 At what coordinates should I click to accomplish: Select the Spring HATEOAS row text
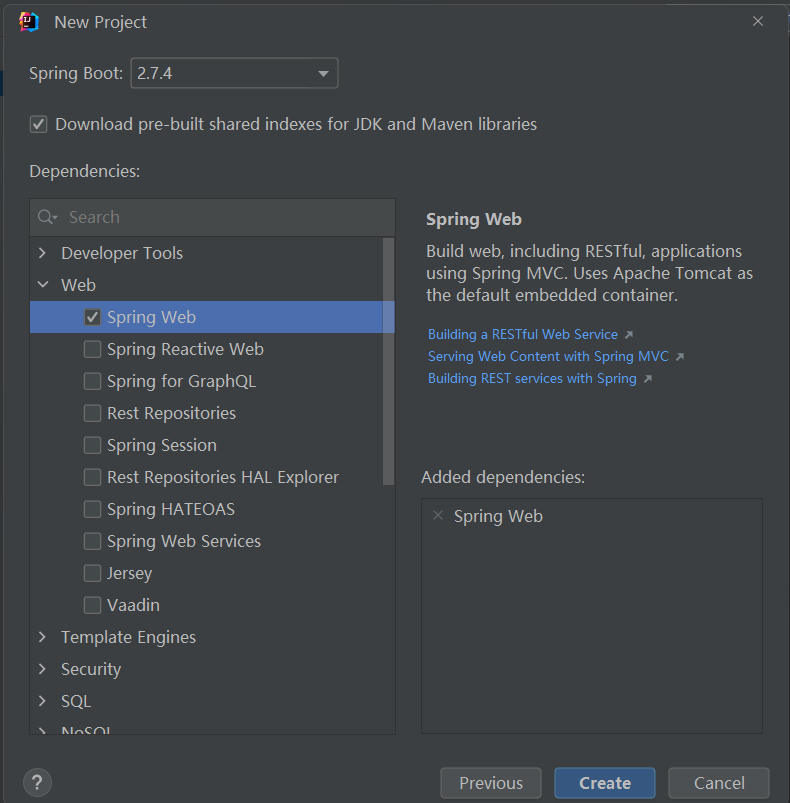171,510
